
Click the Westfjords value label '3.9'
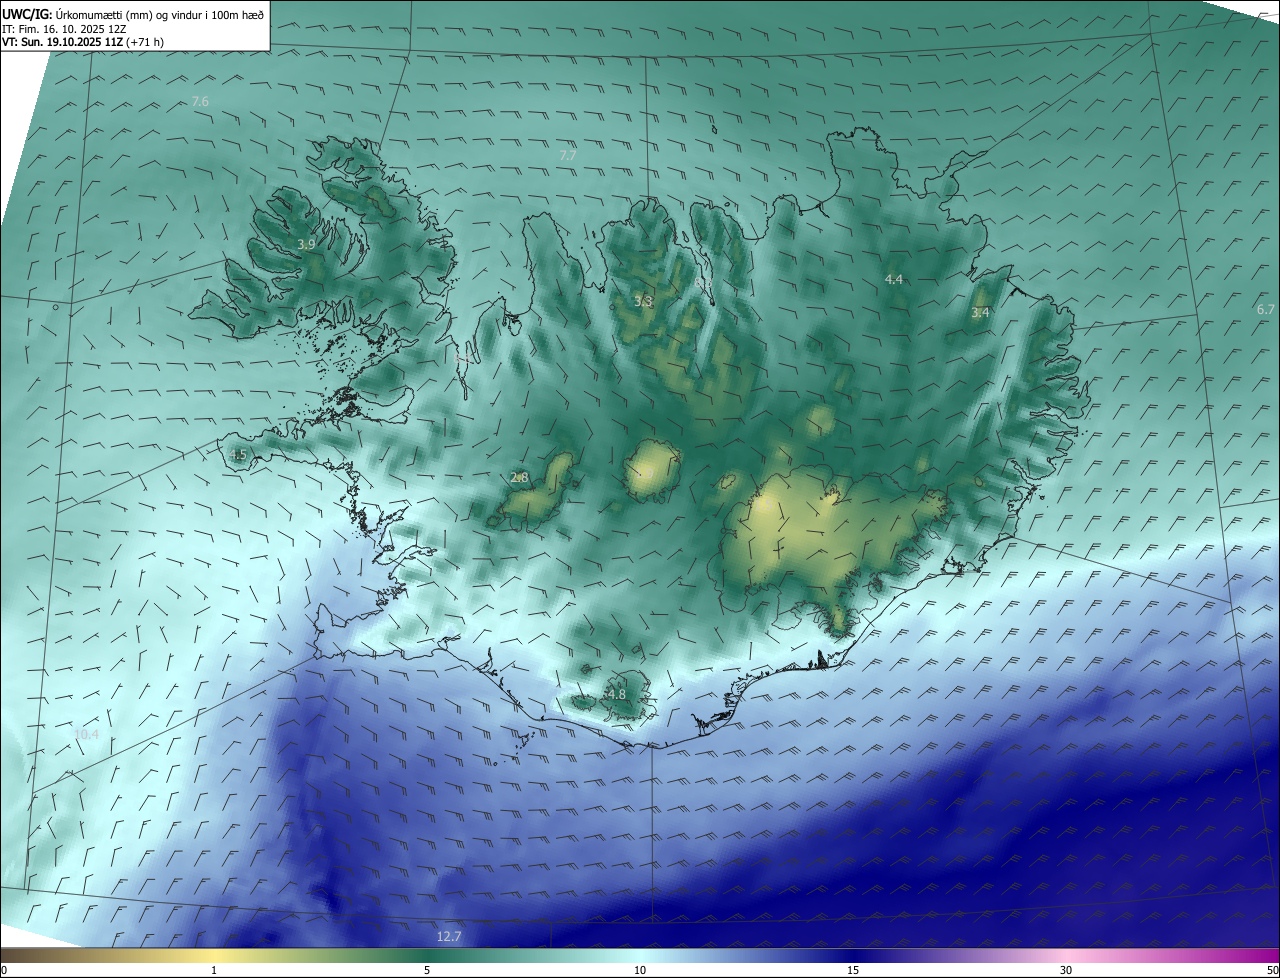point(307,245)
